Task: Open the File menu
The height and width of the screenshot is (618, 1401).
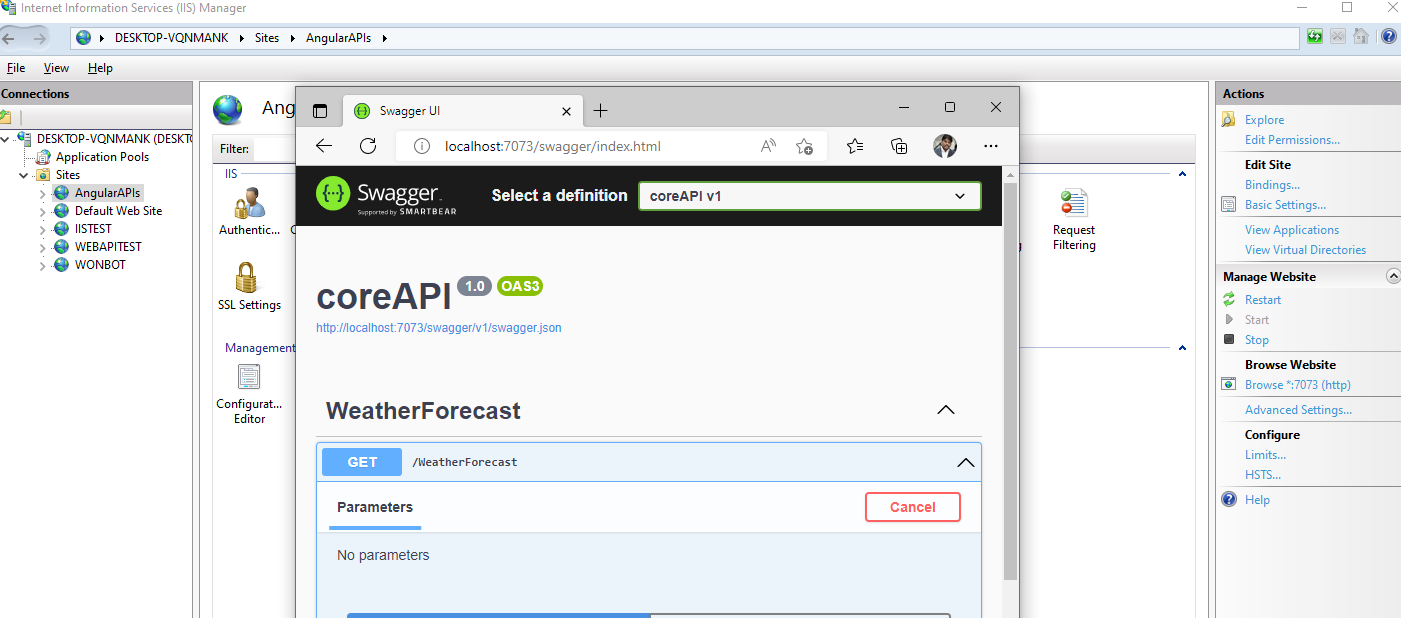Action: click(x=16, y=68)
